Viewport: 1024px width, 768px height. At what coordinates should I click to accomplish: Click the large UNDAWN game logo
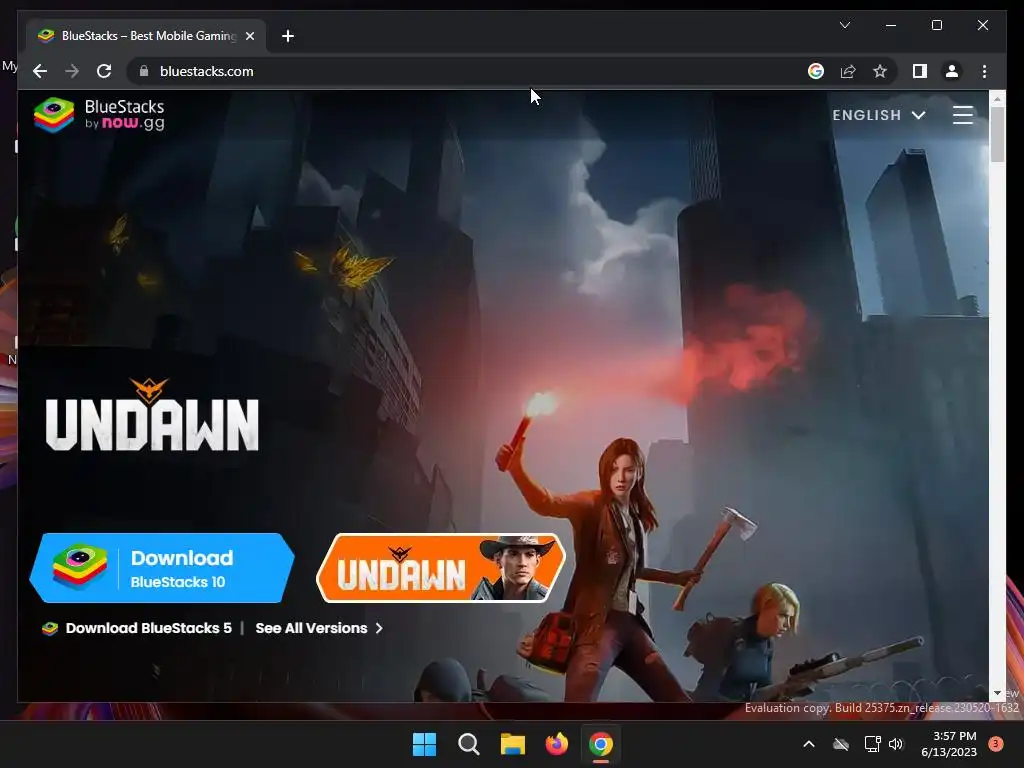pyautogui.click(x=152, y=415)
